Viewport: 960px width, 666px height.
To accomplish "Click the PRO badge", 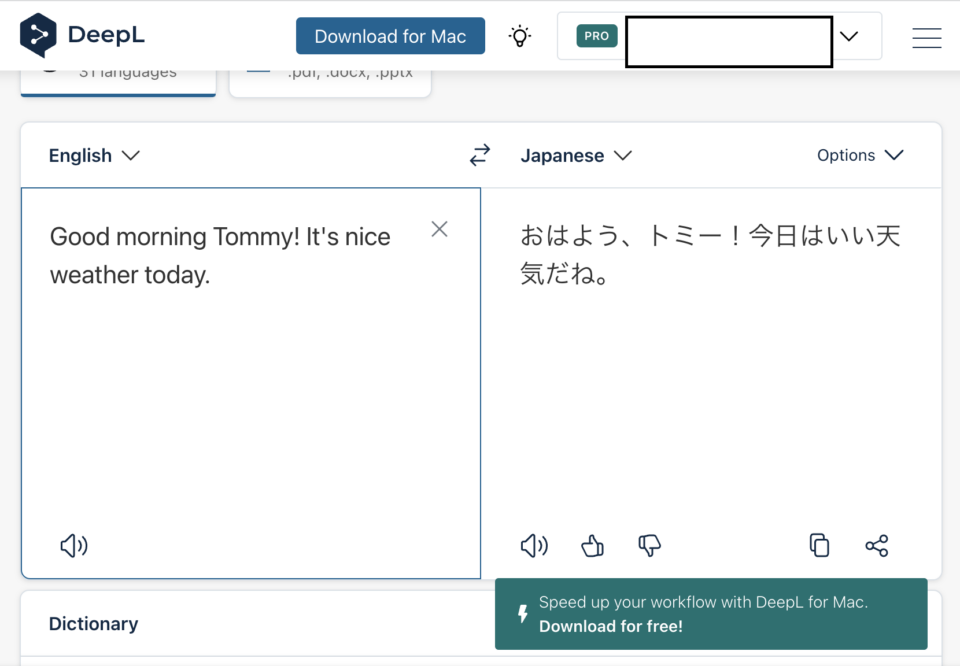I will click(x=596, y=34).
